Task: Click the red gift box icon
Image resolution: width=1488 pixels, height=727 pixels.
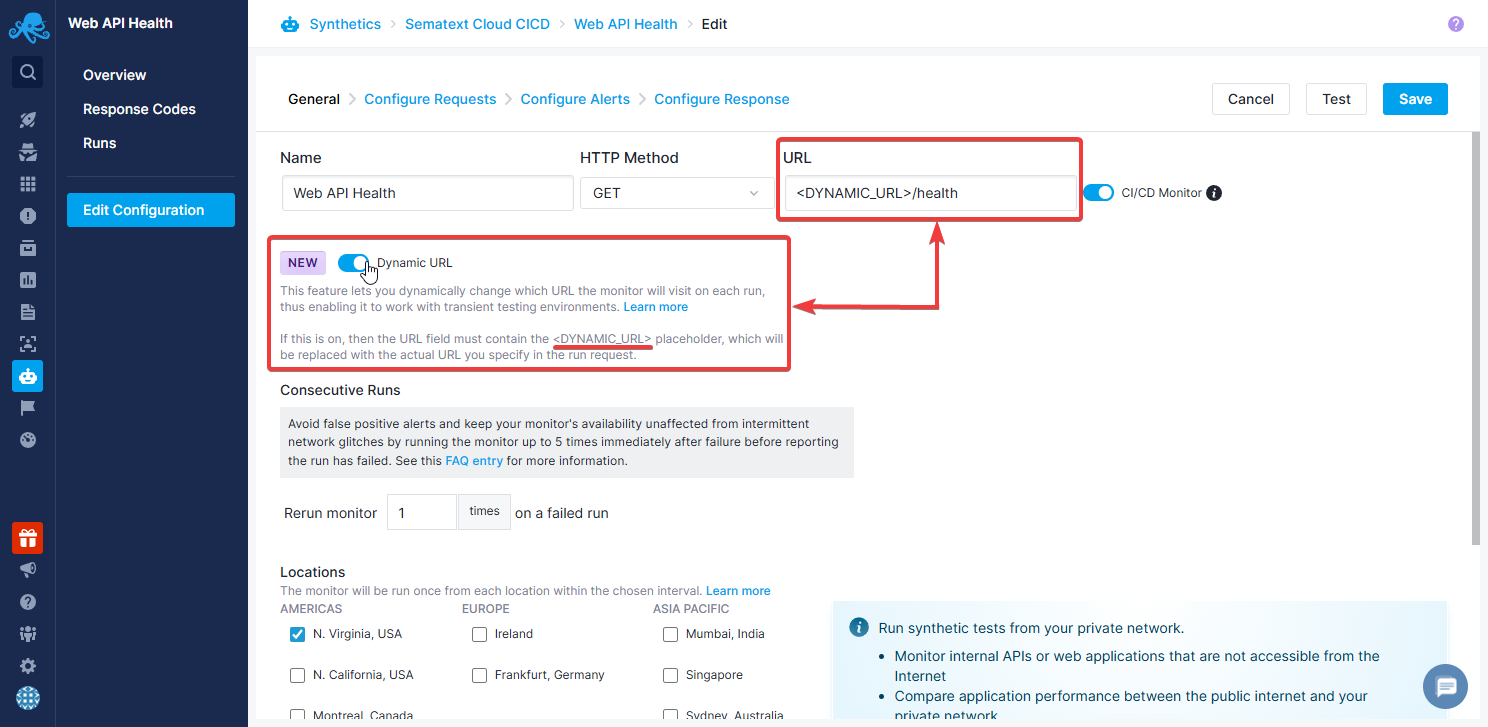Action: (x=28, y=538)
